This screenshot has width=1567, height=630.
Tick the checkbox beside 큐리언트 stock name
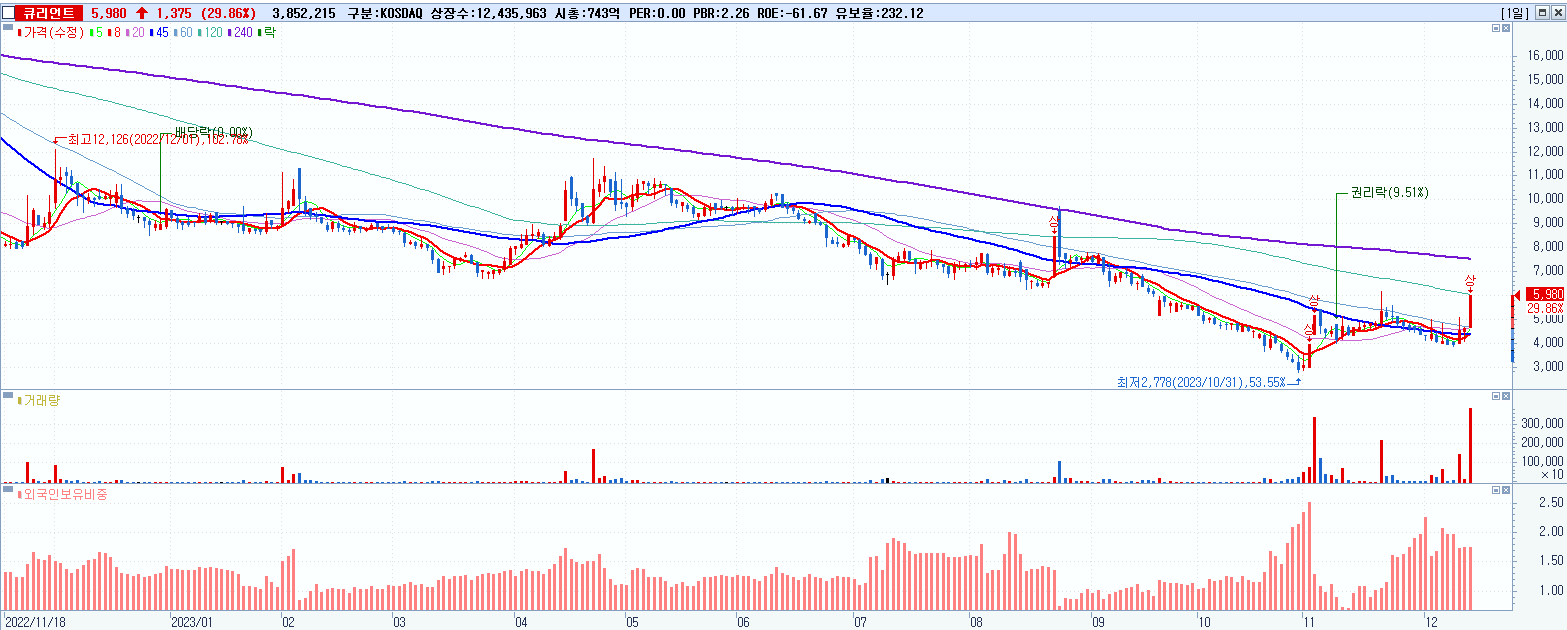[x=8, y=13]
